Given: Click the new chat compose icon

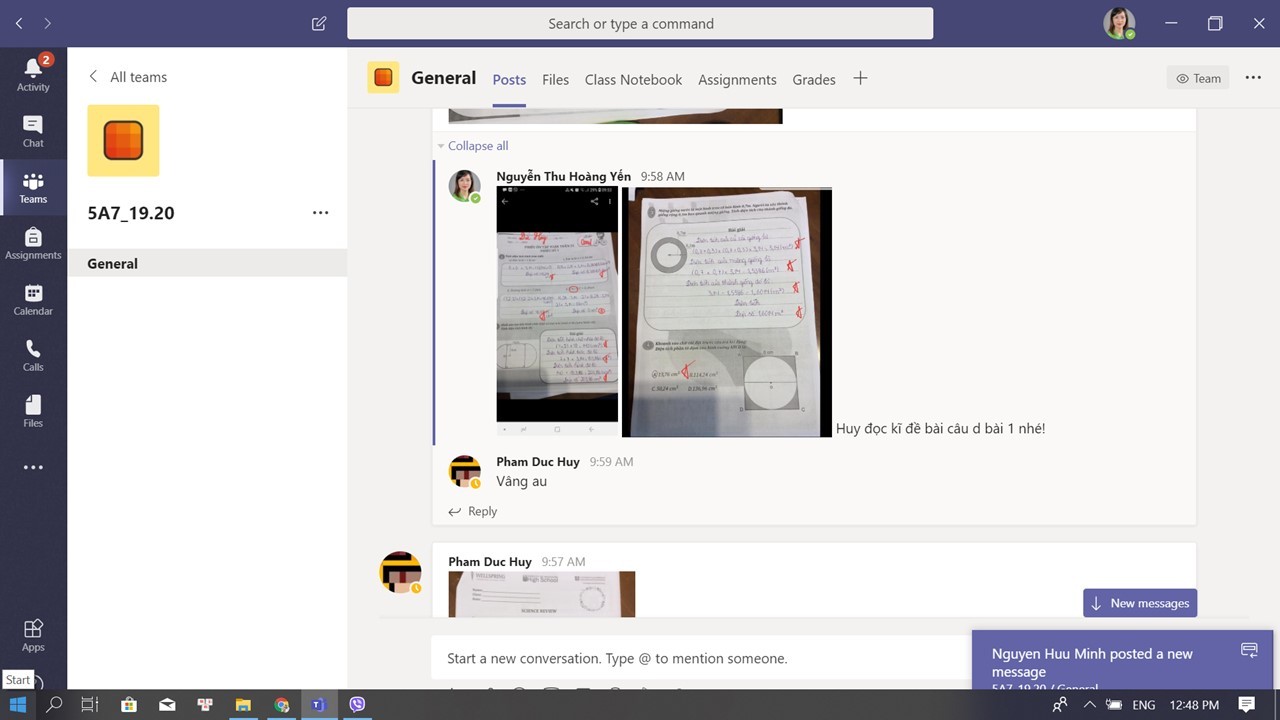Looking at the screenshot, I should coord(319,24).
